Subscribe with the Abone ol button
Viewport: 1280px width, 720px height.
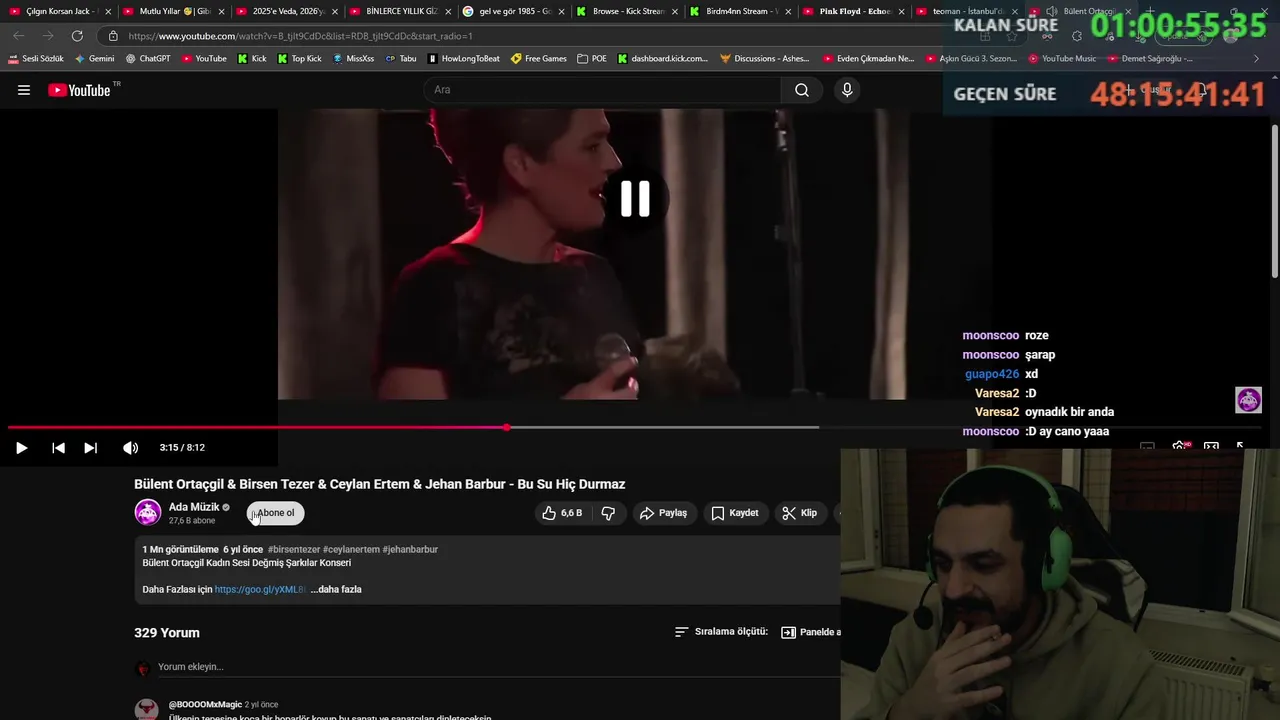coord(276,513)
